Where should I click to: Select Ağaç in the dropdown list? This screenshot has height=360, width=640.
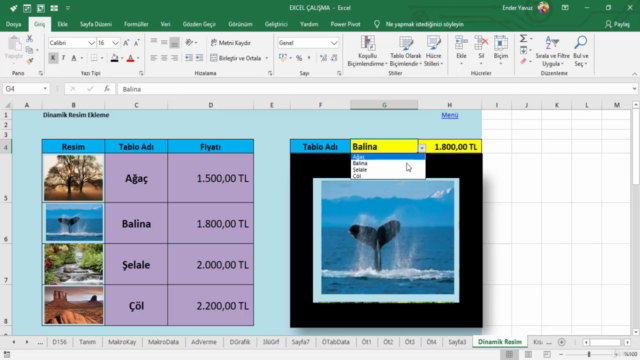[x=388, y=157]
